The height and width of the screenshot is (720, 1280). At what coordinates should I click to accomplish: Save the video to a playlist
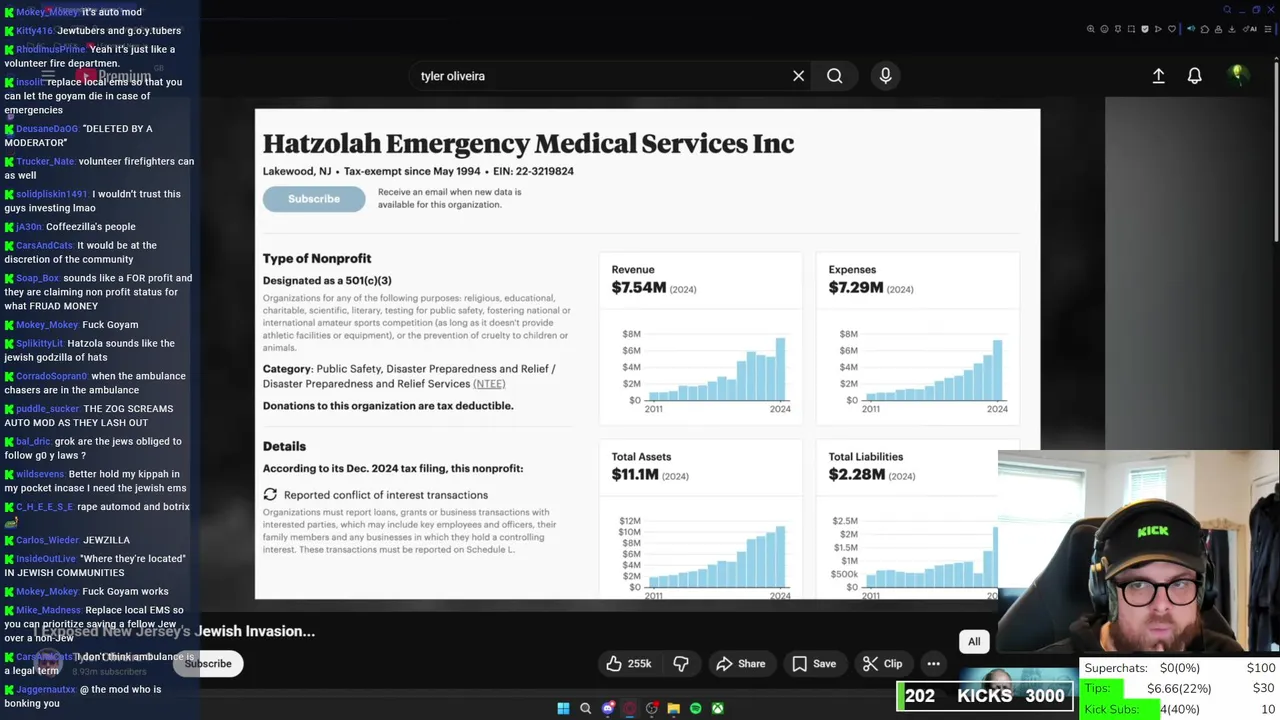click(x=814, y=663)
